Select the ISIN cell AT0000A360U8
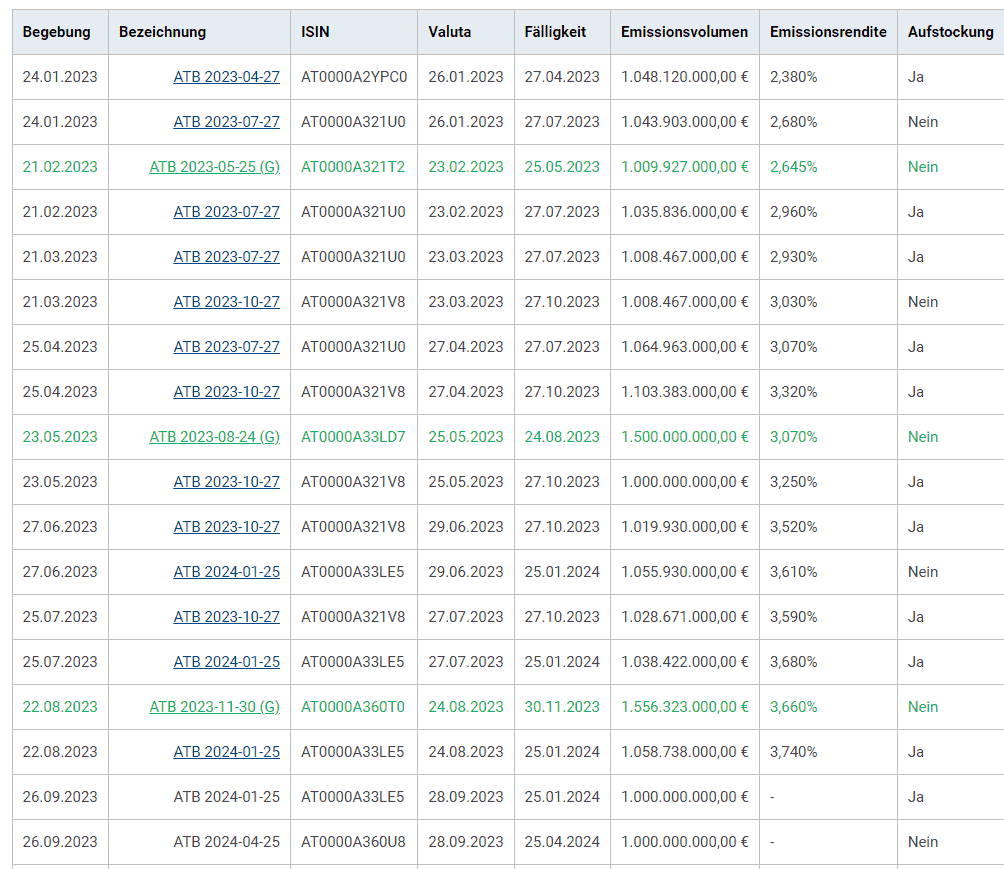The width and height of the screenshot is (1004, 869). (353, 842)
